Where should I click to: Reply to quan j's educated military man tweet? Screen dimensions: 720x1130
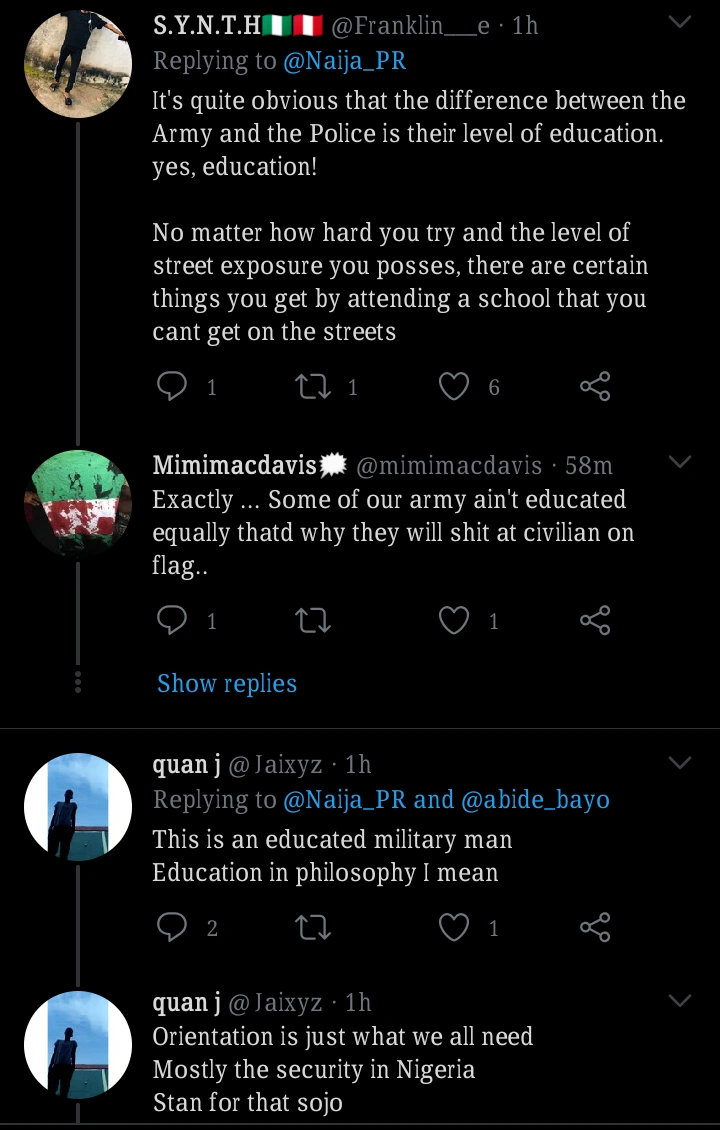[173, 928]
